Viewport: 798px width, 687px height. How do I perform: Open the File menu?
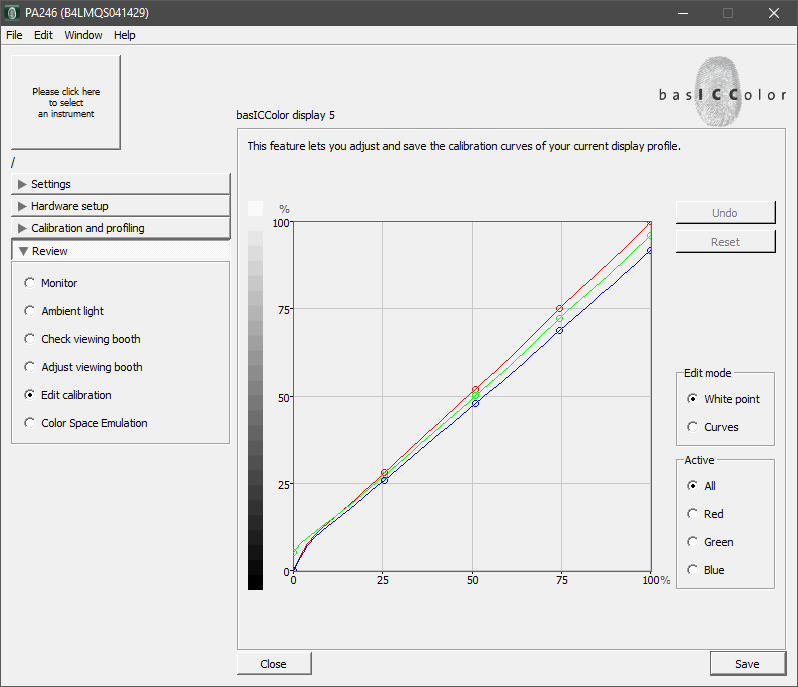click(x=14, y=35)
